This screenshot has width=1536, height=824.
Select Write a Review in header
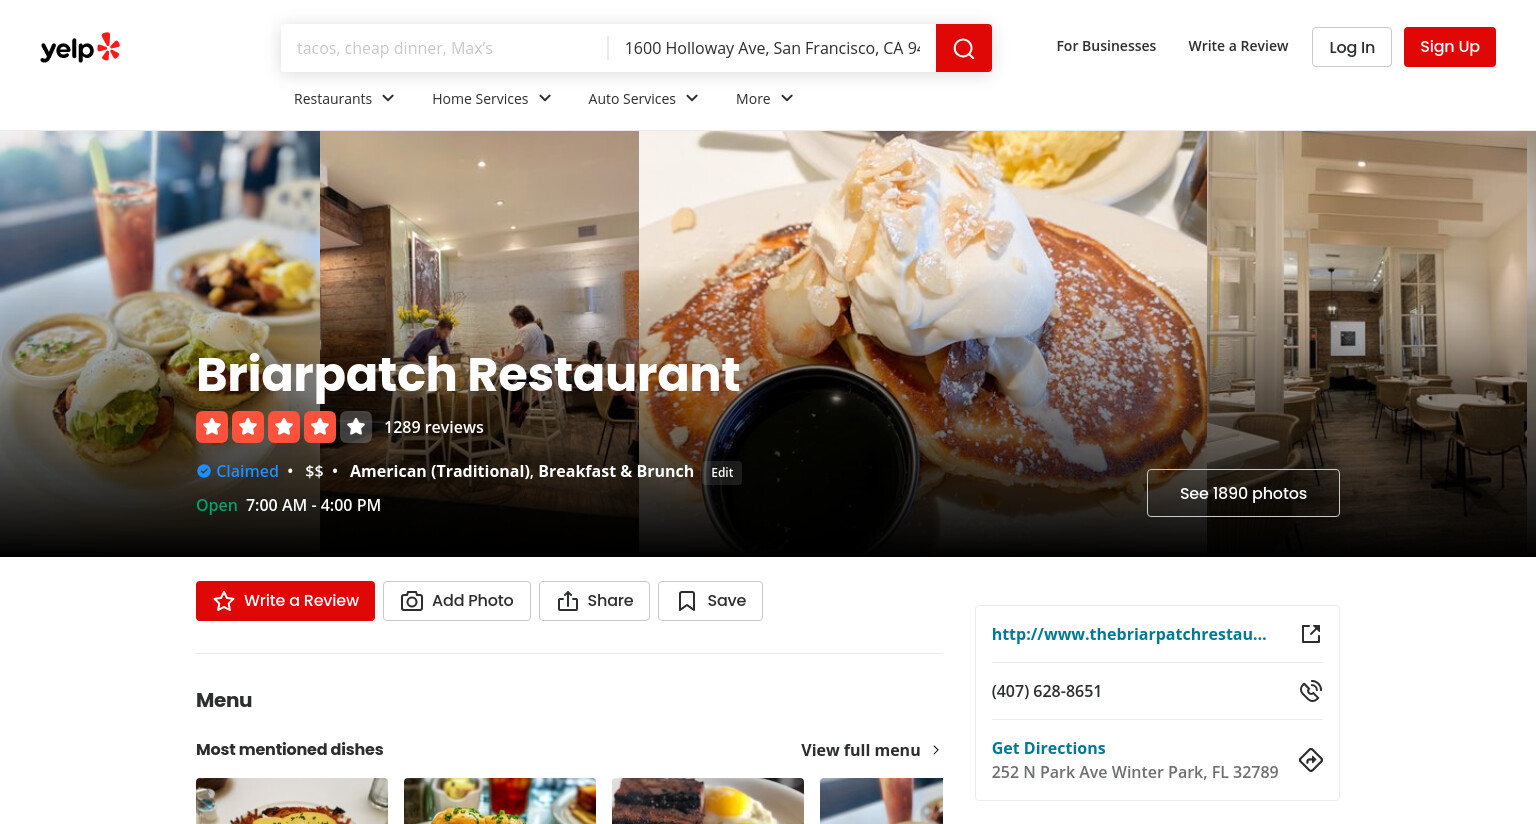[1238, 46]
